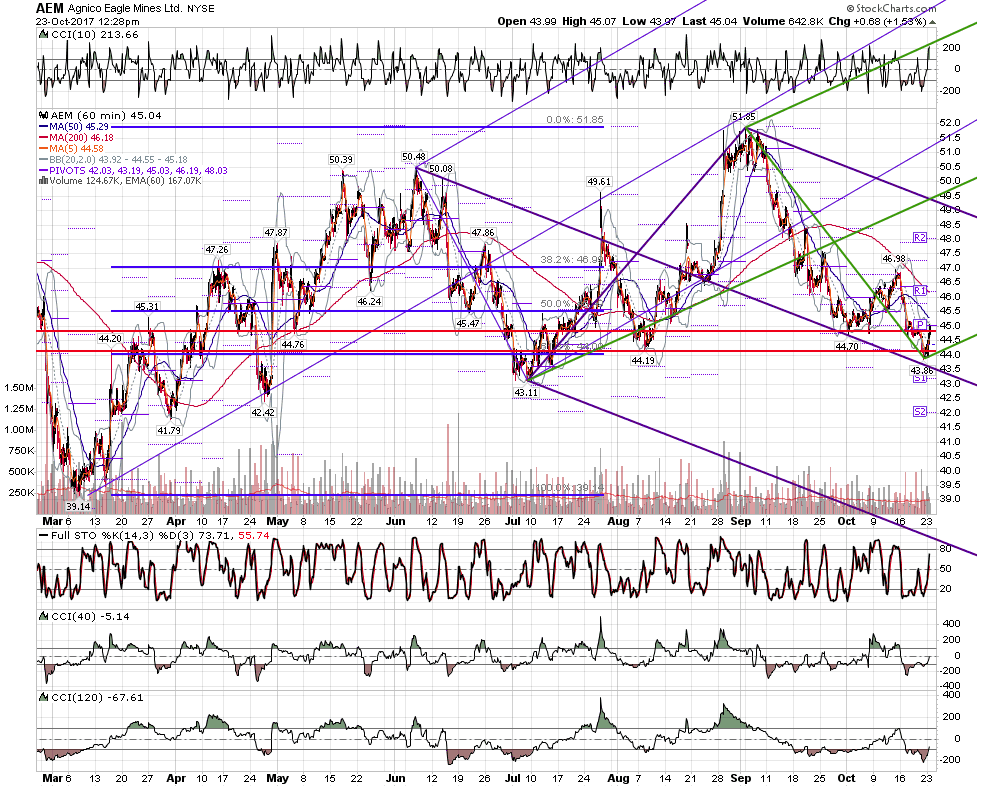The height and width of the screenshot is (793, 986).
Task: Click the 46.98 October high label
Action: click(894, 258)
